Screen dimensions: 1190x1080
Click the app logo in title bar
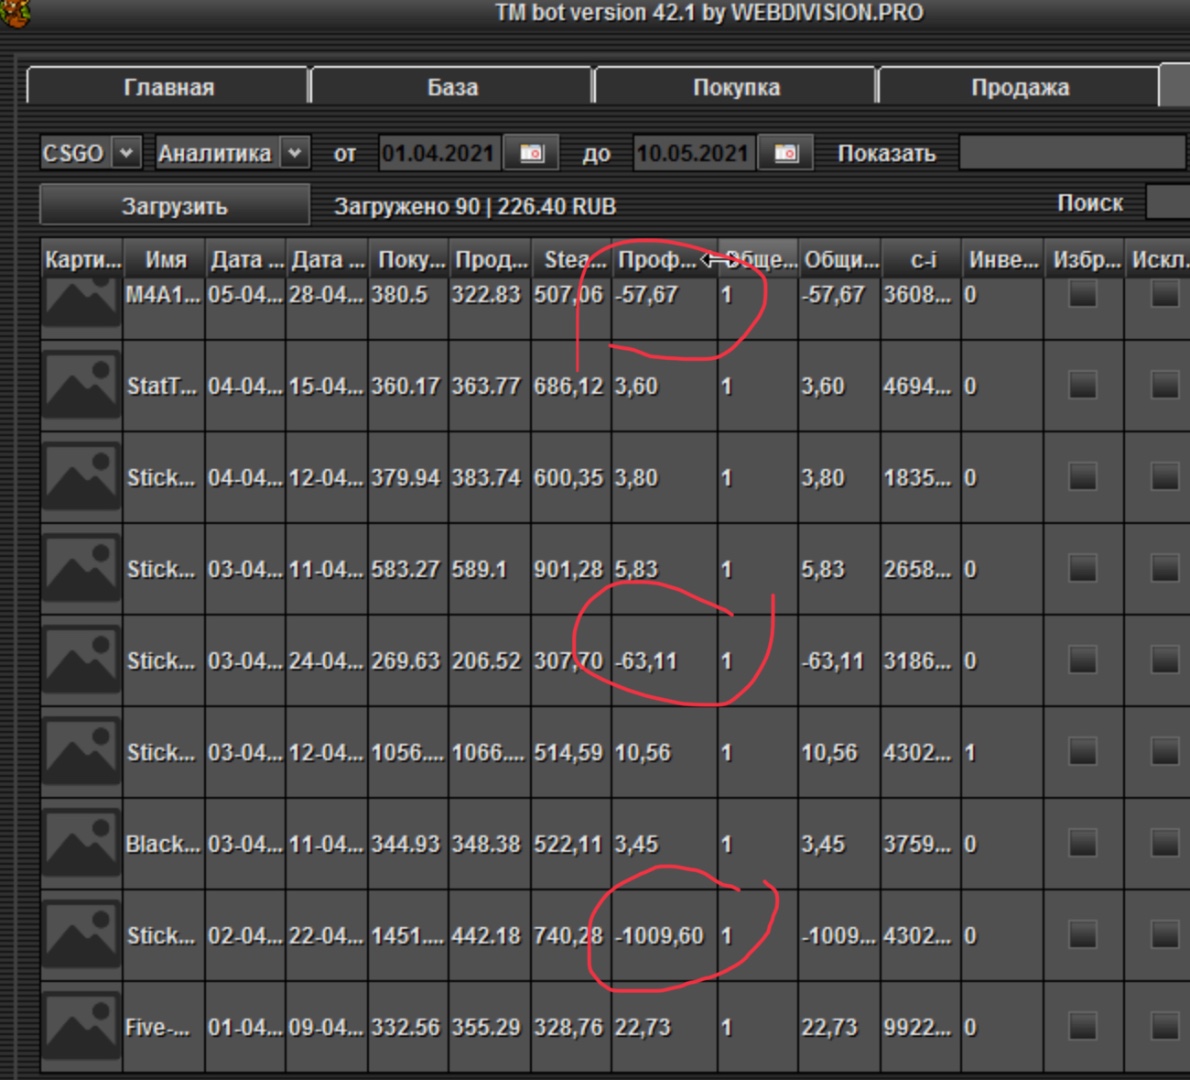tap(14, 12)
